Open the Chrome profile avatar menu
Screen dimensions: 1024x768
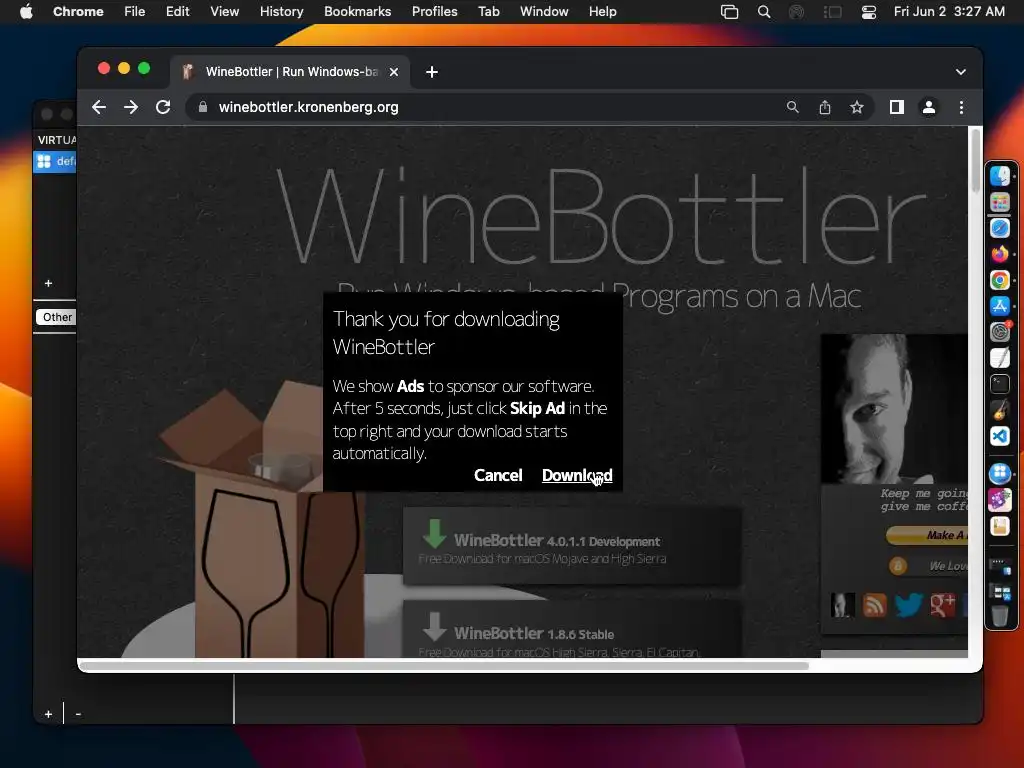click(929, 107)
